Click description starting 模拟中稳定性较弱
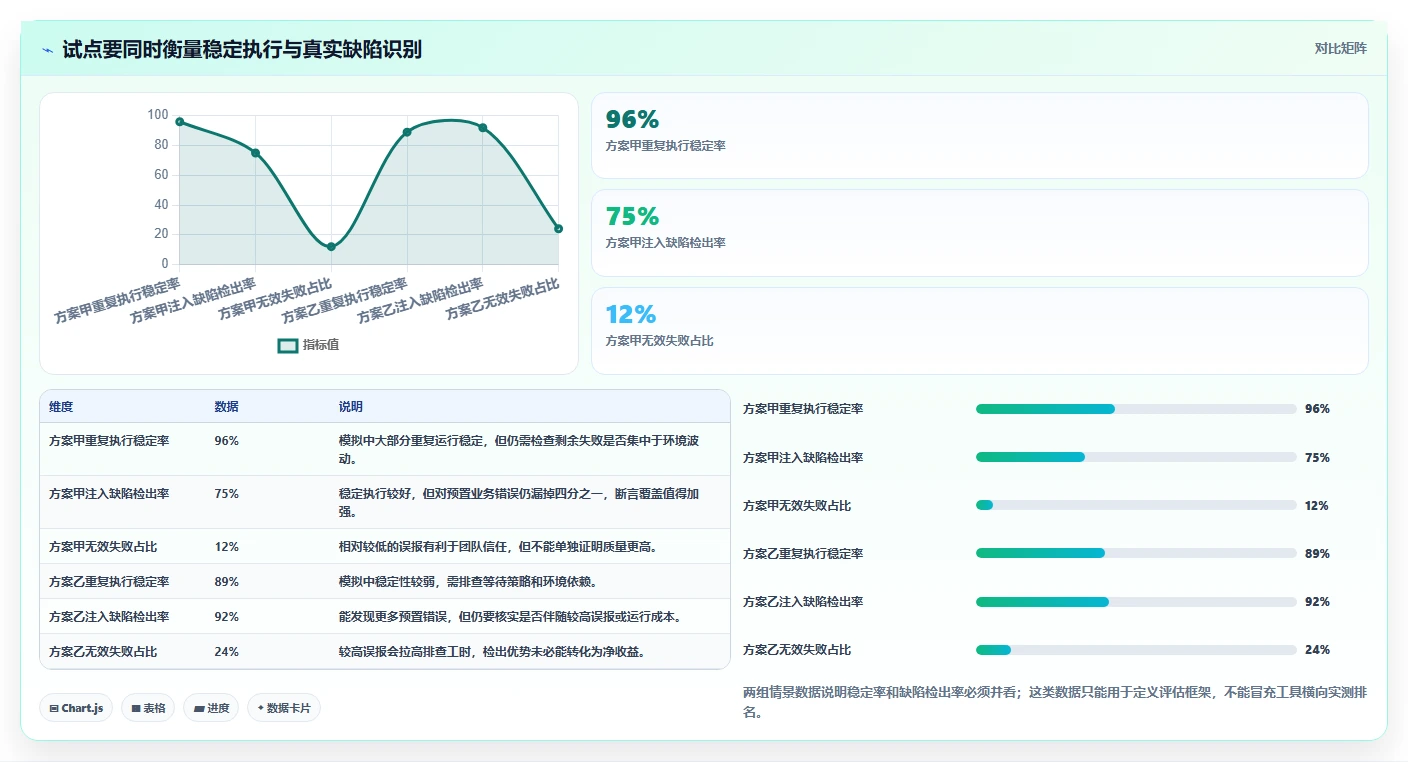Image resolution: width=1408 pixels, height=762 pixels. 467,582
